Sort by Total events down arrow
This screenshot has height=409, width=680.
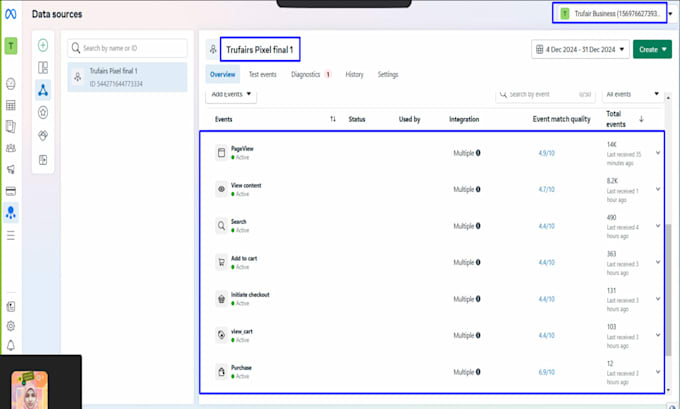641,119
